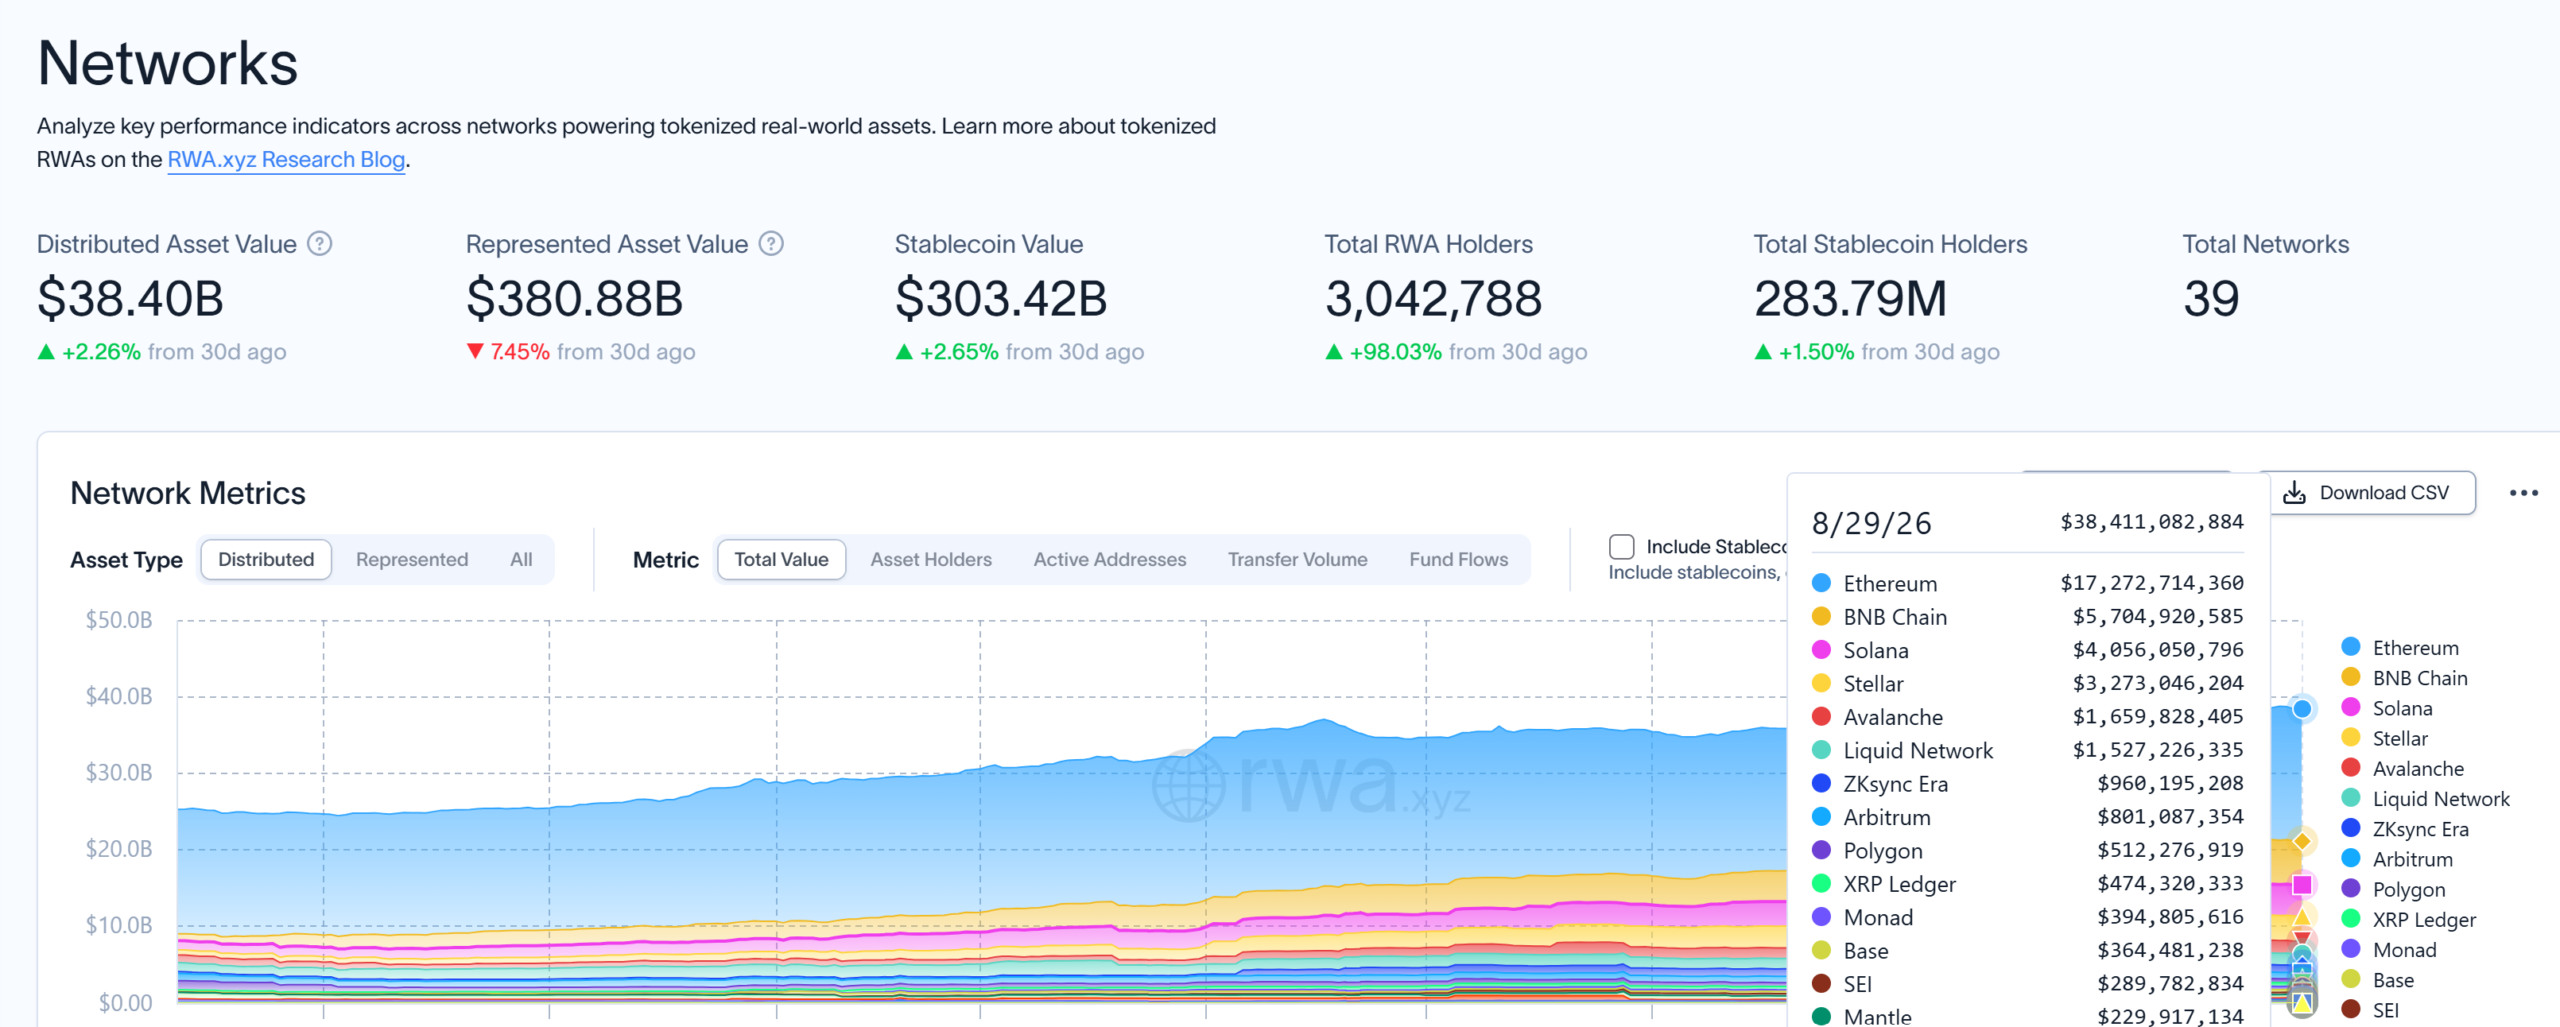Select the Distributed asset type
Screen dimensions: 2560x1027
click(266, 560)
